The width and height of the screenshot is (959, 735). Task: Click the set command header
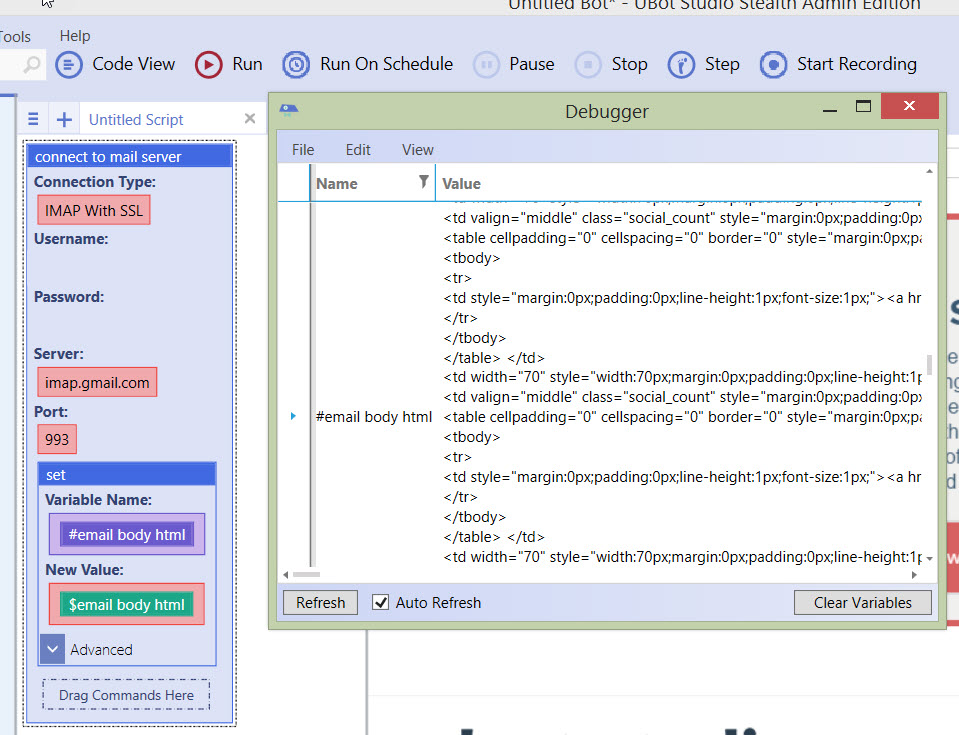[x=127, y=475]
